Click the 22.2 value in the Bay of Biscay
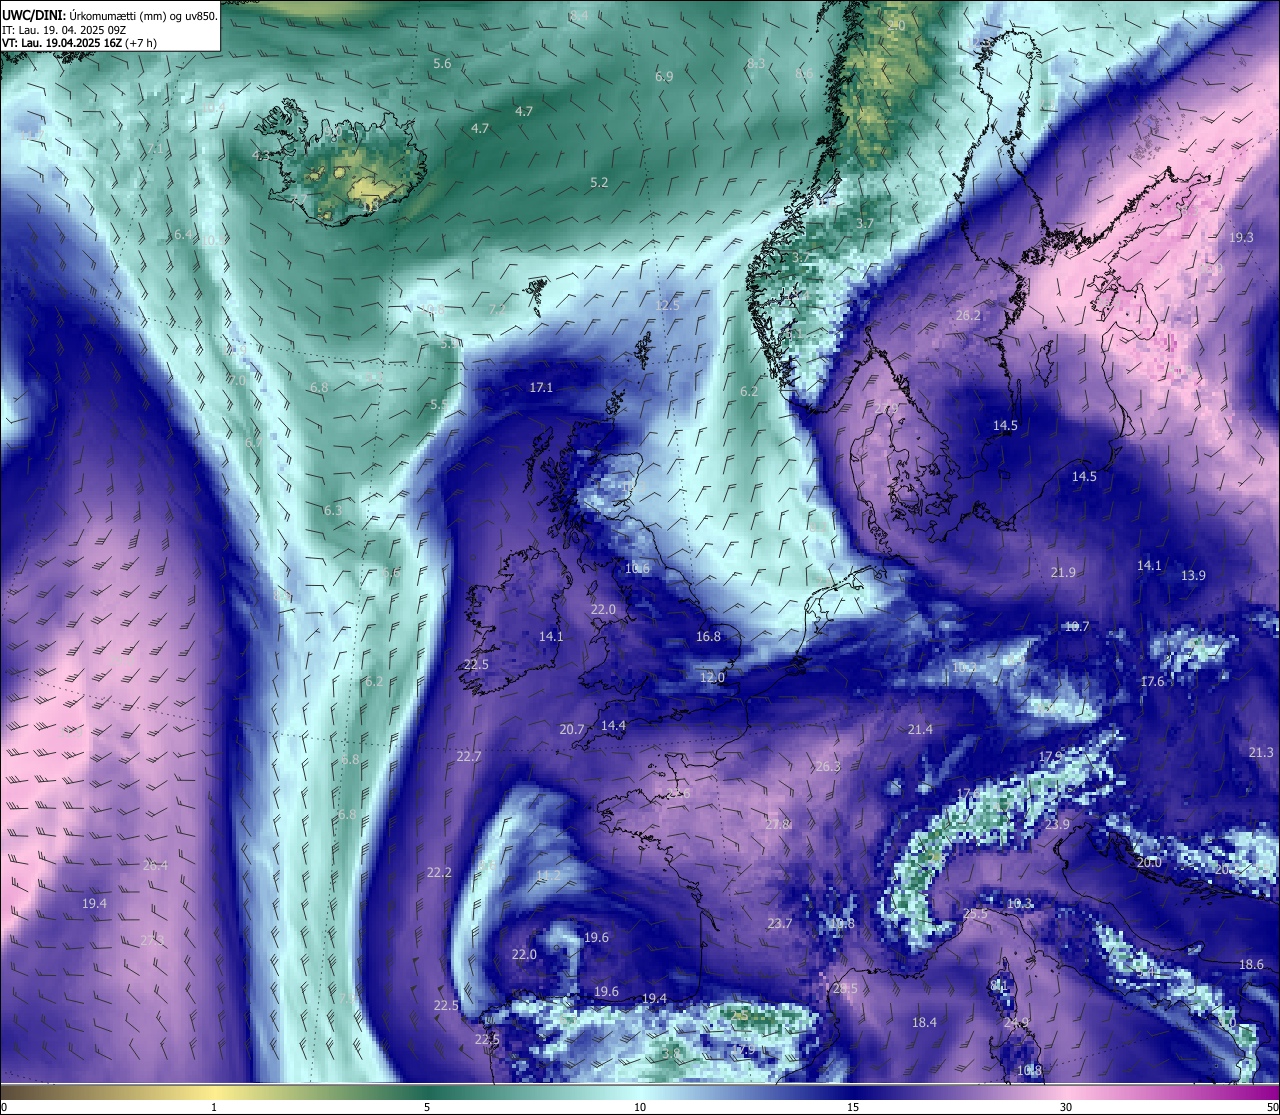The image size is (1280, 1115). click(x=439, y=872)
